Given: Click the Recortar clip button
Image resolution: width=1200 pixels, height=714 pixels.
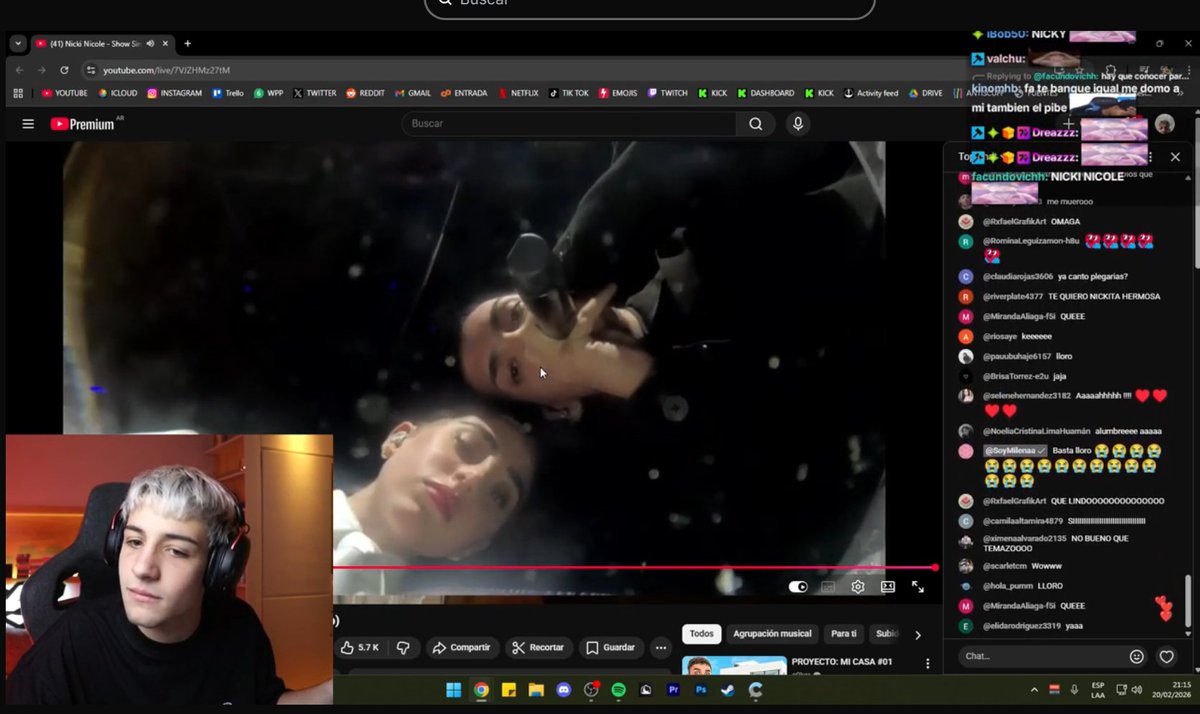Looking at the screenshot, I should tap(538, 648).
